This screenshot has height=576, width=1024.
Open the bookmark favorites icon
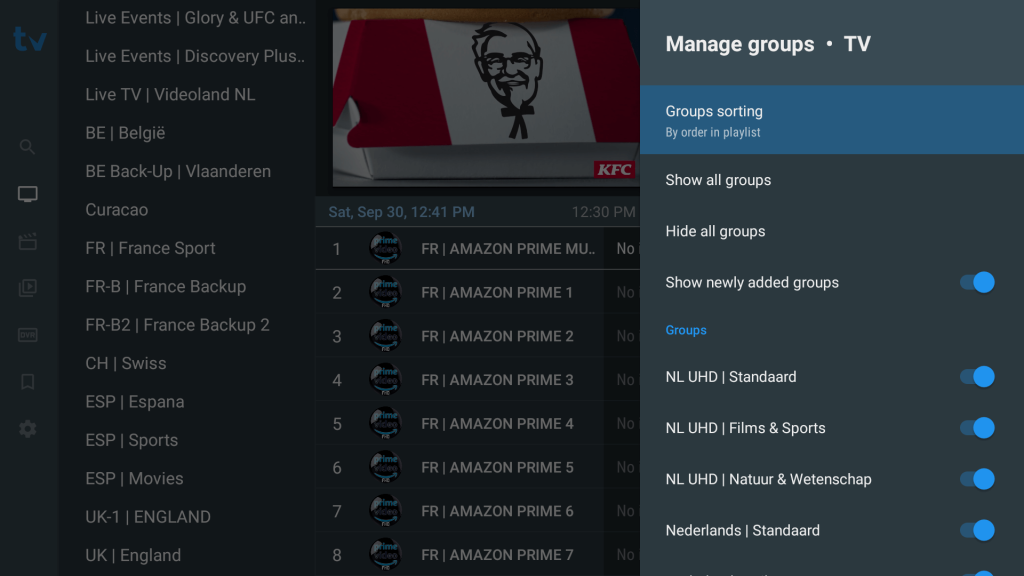[28, 382]
